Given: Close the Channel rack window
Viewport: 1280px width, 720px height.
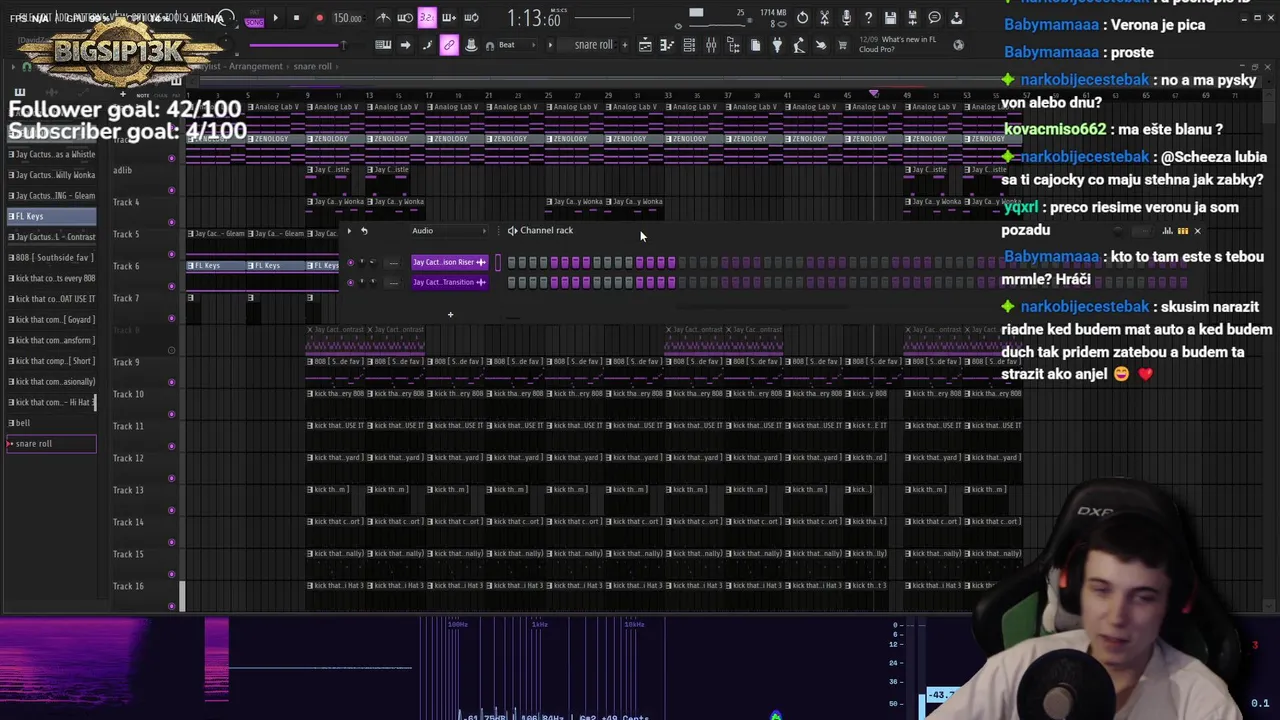Looking at the screenshot, I should coord(1197,231).
